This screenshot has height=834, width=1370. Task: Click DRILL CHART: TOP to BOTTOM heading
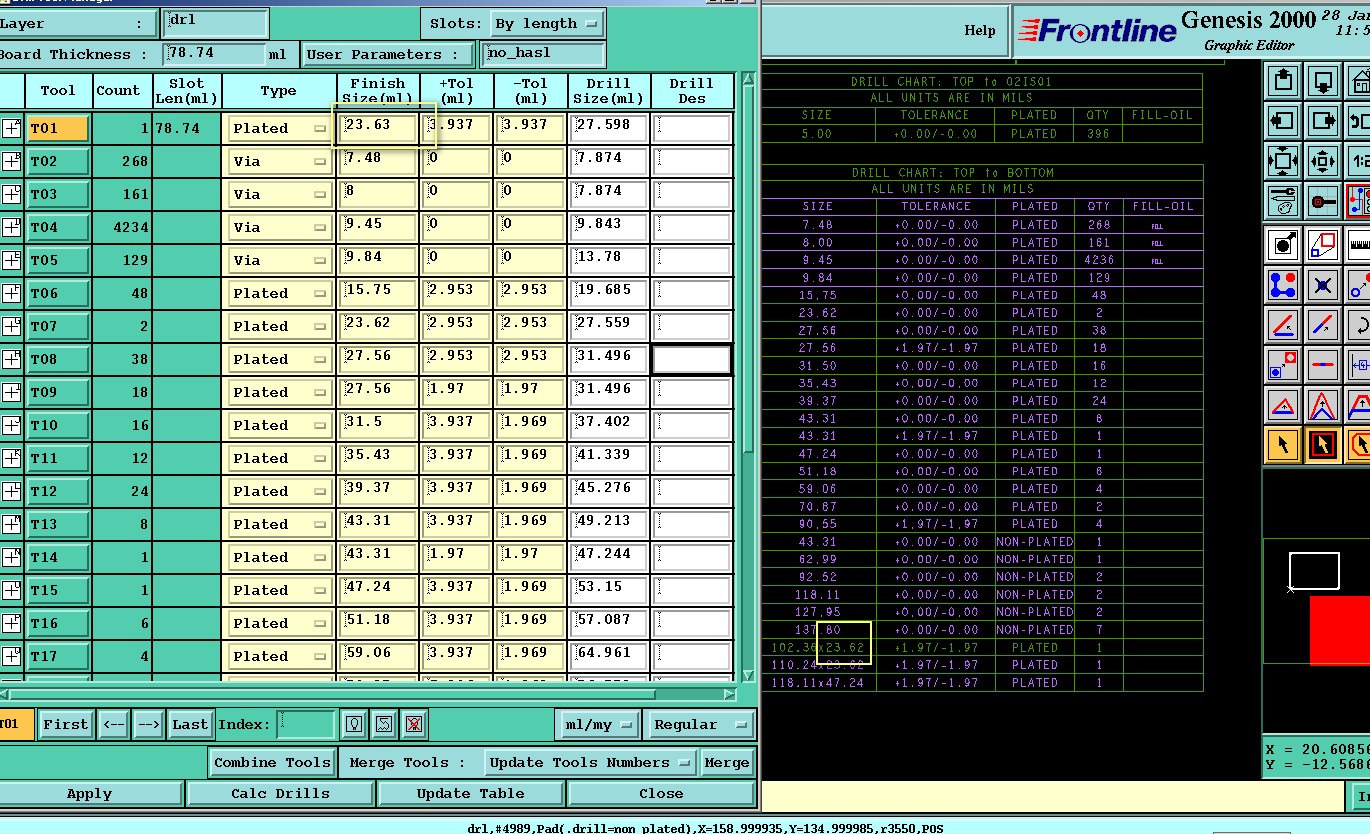click(x=951, y=173)
